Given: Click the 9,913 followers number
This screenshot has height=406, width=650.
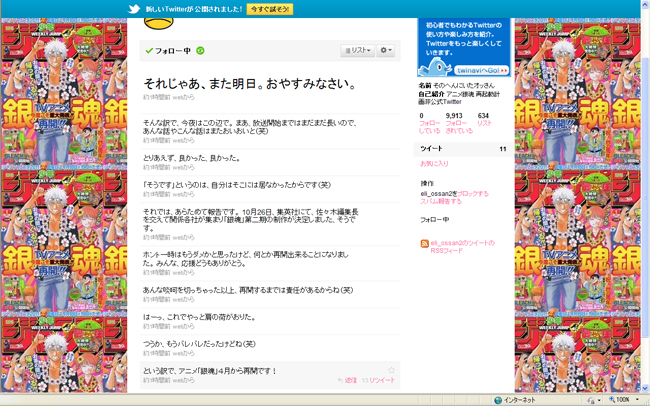Looking at the screenshot, I should [454, 116].
